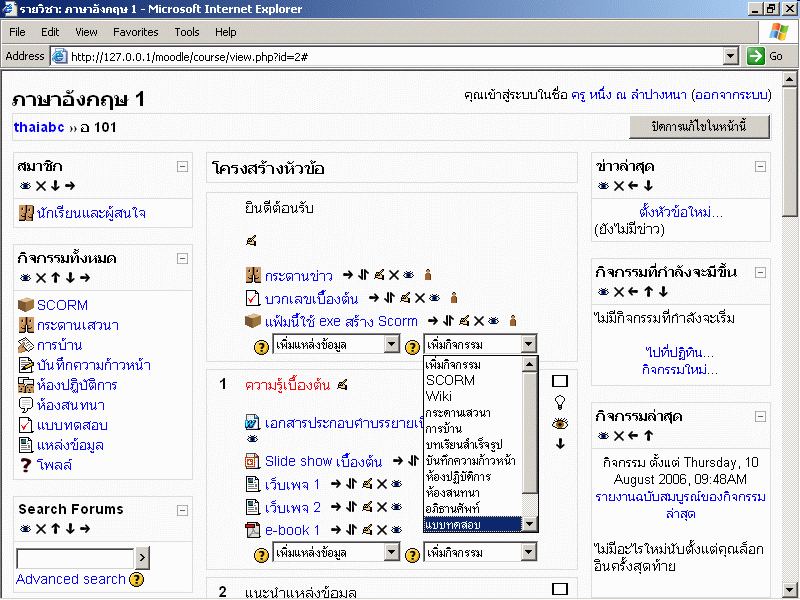Click the indent right arrow for e-book 1
This screenshot has height=600, width=800.
coord(337,530)
